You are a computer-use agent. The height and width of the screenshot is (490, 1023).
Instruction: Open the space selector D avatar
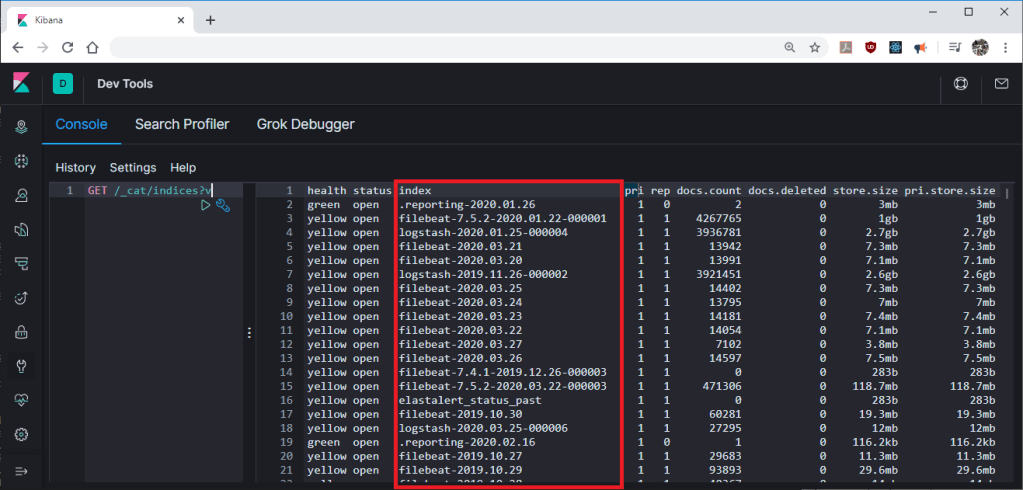[x=63, y=84]
